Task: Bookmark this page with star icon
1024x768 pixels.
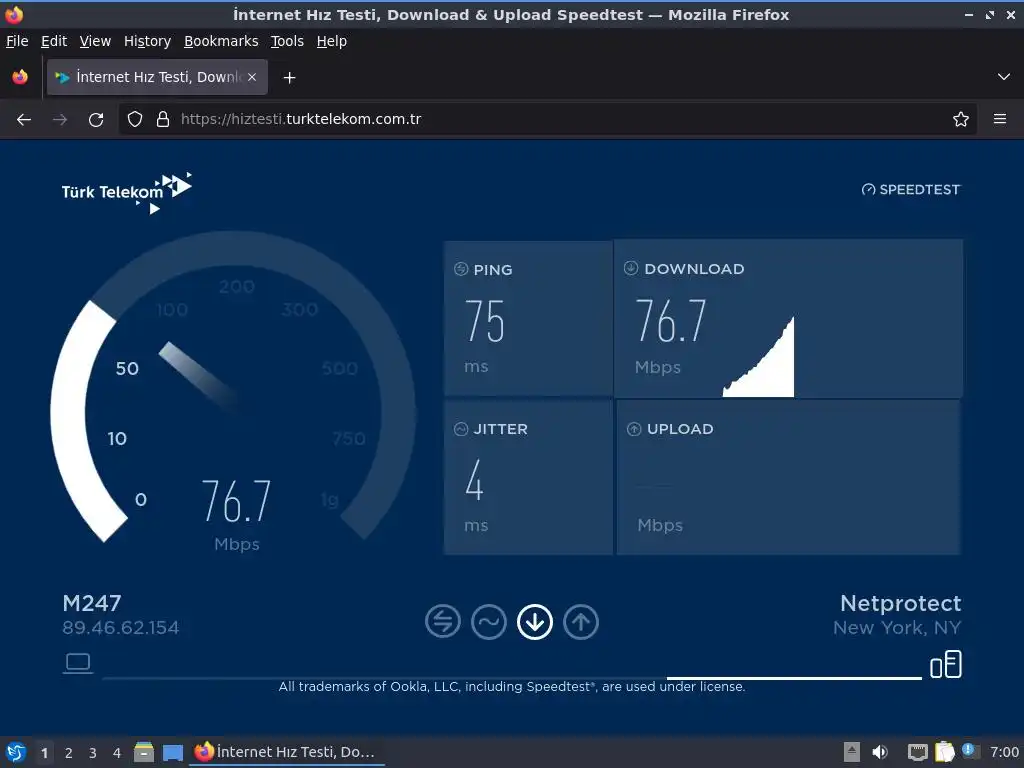Action: coord(961,120)
